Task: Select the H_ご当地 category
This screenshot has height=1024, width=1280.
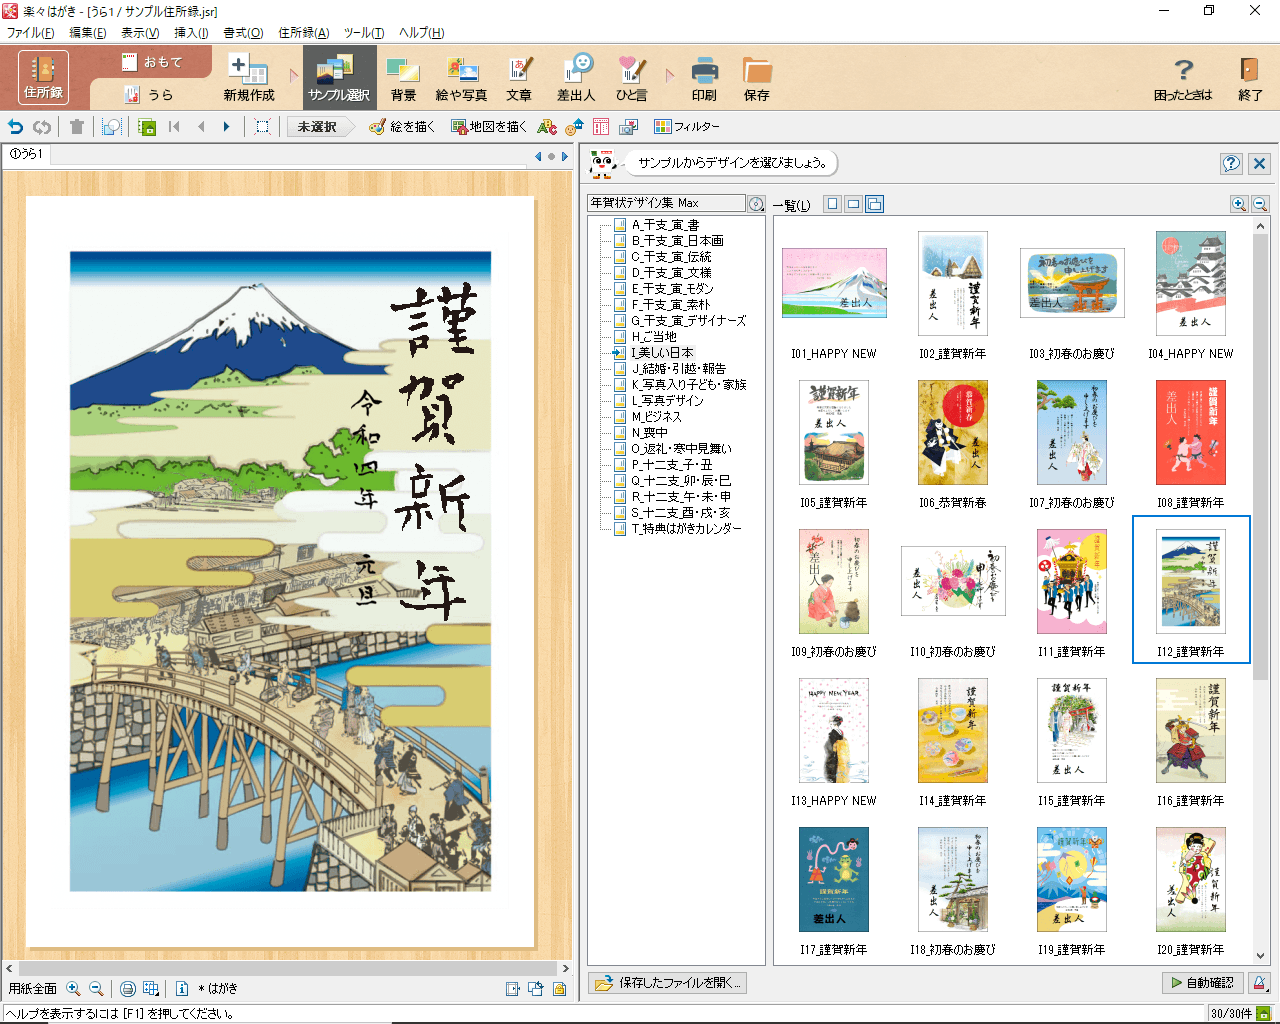Action: click(x=654, y=337)
